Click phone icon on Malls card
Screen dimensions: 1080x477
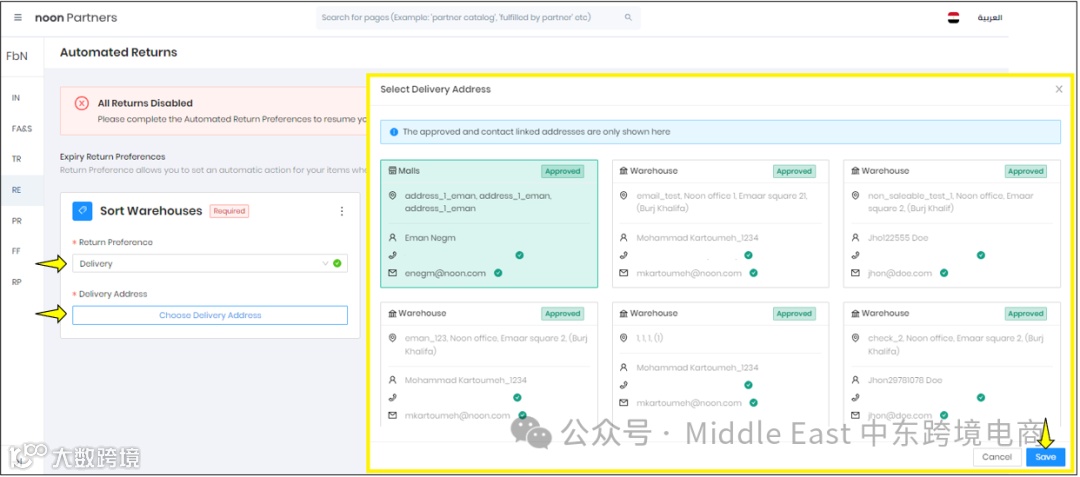point(393,255)
